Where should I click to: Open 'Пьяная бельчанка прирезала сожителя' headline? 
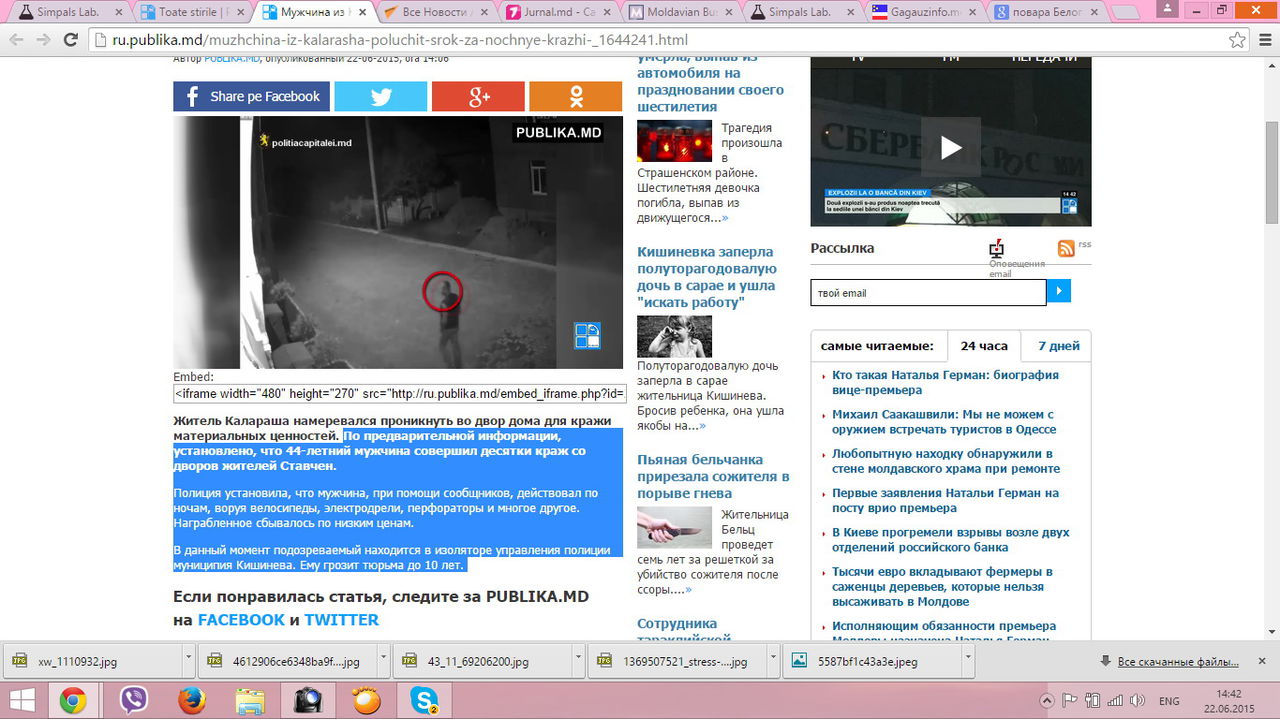click(x=713, y=476)
